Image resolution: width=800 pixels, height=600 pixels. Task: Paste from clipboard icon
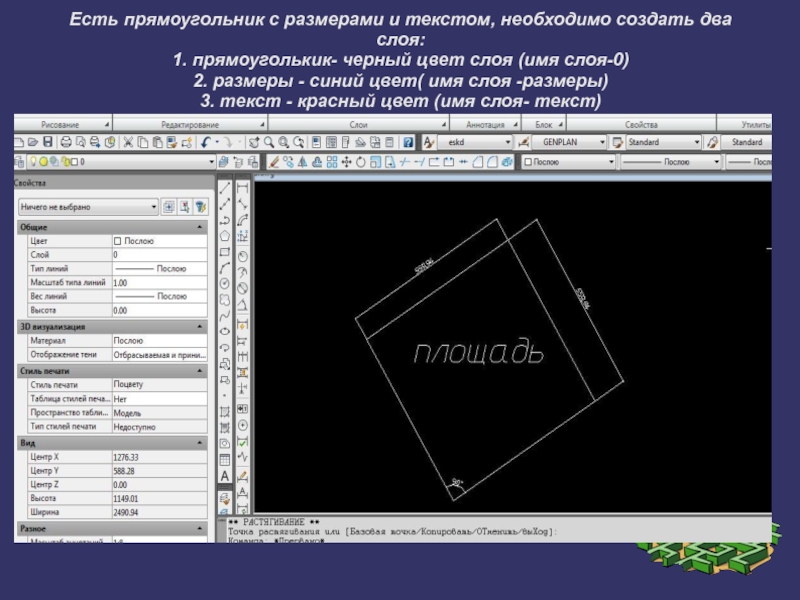(158, 142)
